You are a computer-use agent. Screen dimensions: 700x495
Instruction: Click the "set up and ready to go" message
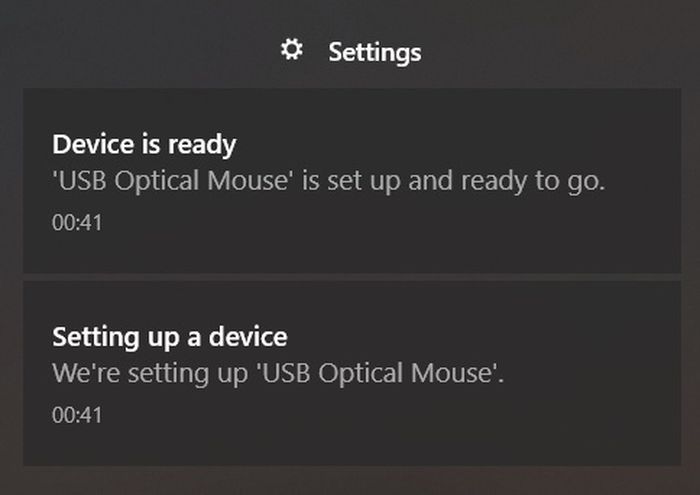pos(329,183)
